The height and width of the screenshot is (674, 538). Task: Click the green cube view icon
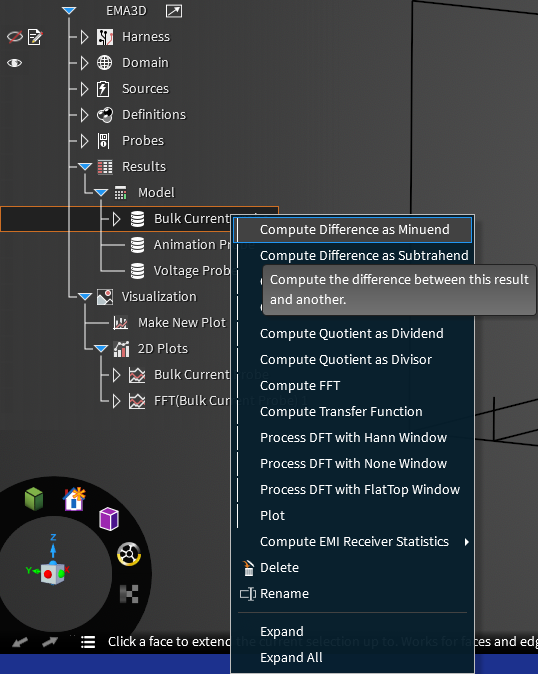click(x=34, y=499)
